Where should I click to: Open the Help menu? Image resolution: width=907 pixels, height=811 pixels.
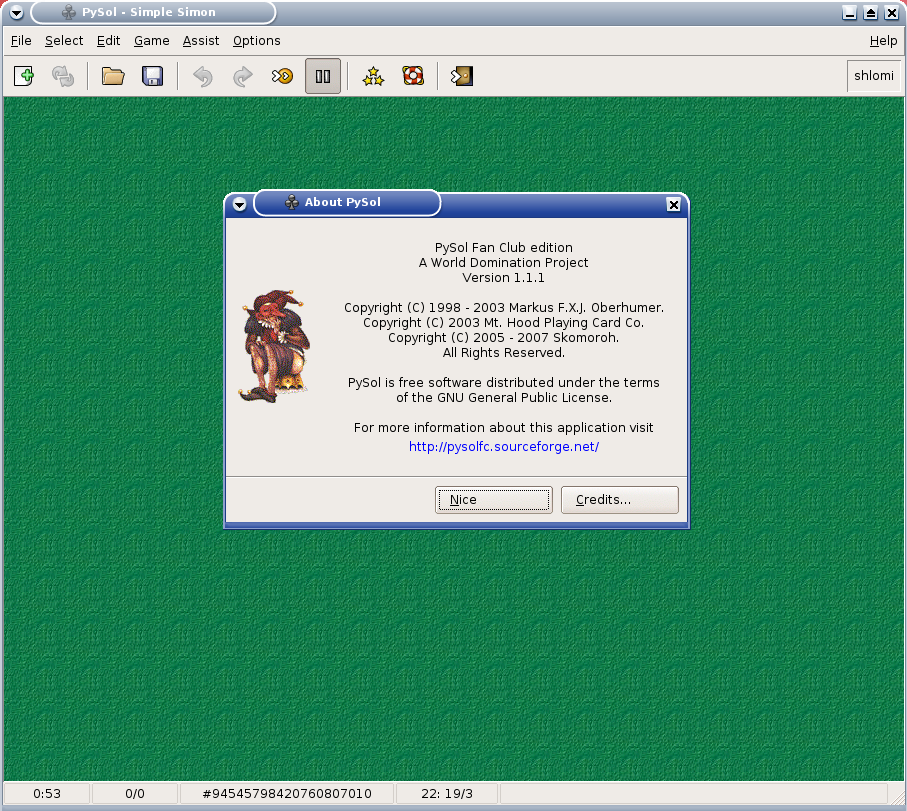[x=883, y=40]
